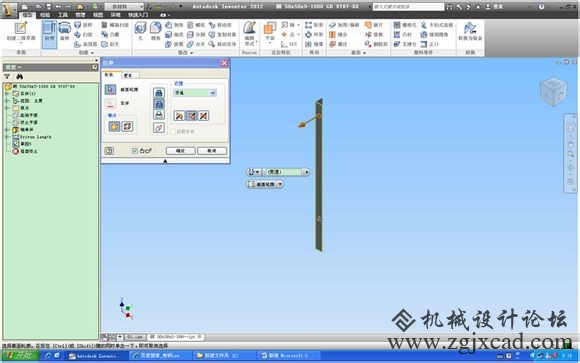Open the Extents dropdown in the dialog
Viewport: 580px width, 363px height.
click(x=195, y=93)
